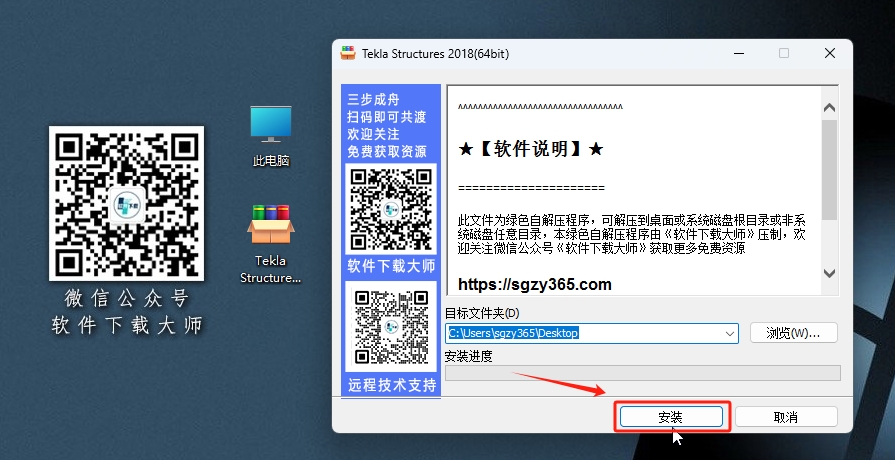
Task: Click the ★【软件说明】★ heading
Action: (531, 150)
